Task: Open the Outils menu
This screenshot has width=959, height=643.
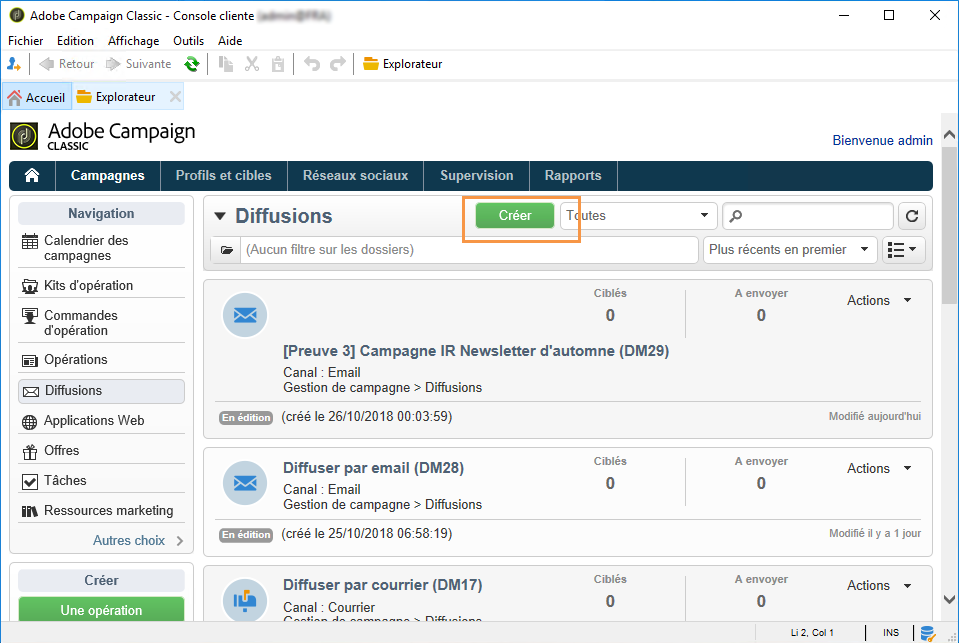Action: (x=188, y=41)
